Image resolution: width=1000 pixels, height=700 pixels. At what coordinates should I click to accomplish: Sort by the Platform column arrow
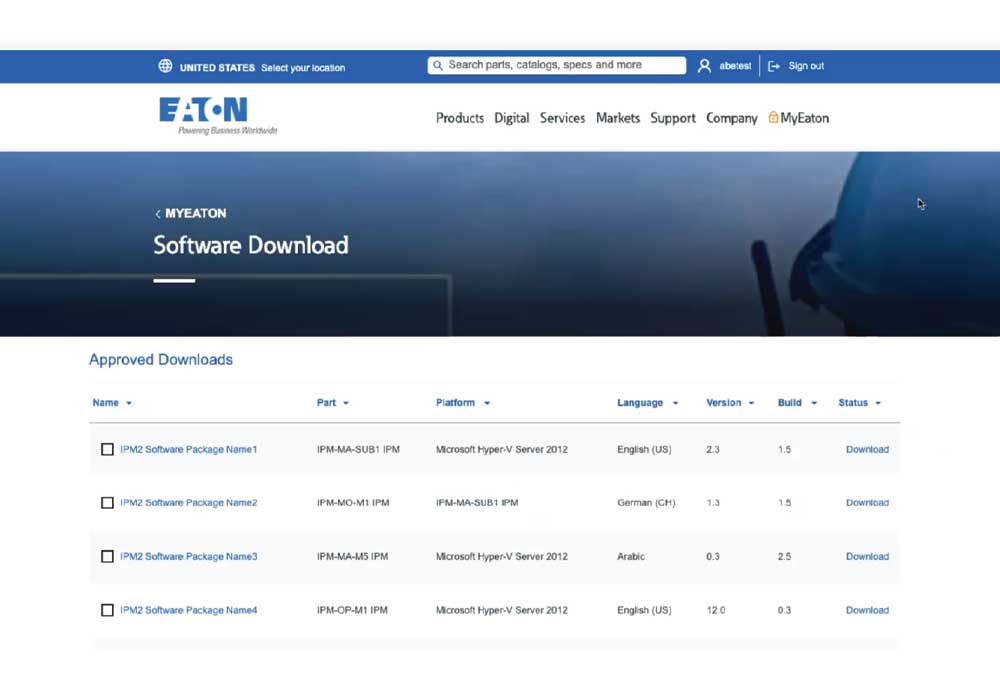click(x=487, y=403)
